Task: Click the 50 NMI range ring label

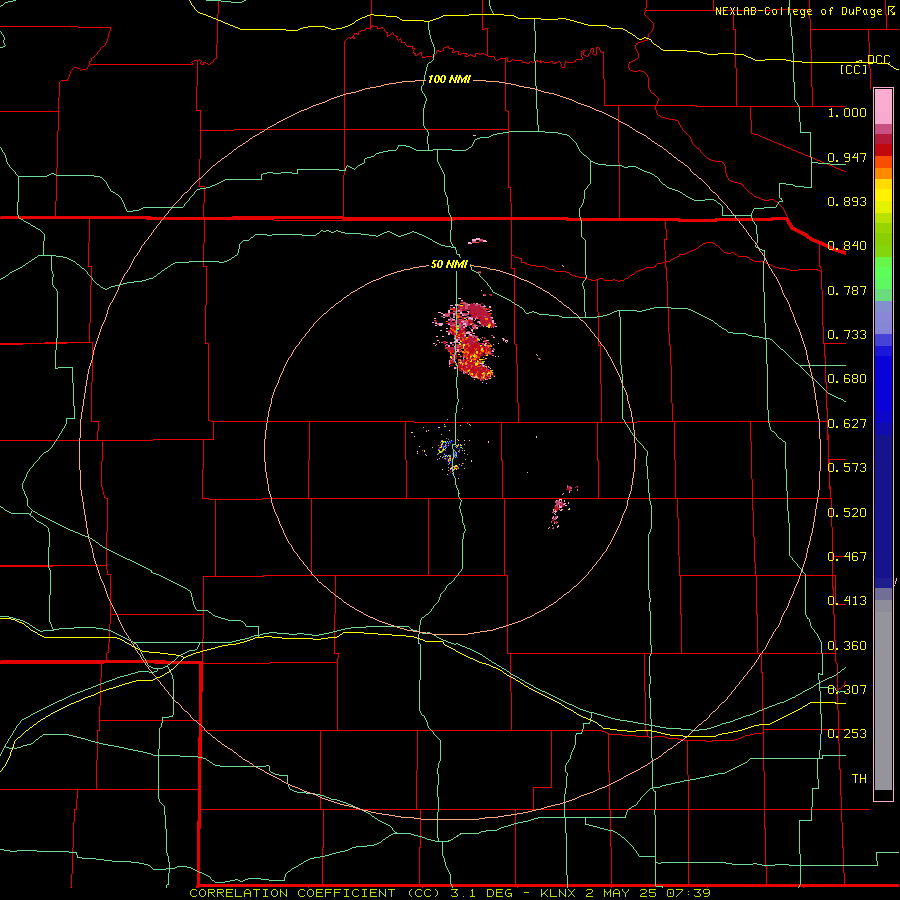Action: [449, 264]
